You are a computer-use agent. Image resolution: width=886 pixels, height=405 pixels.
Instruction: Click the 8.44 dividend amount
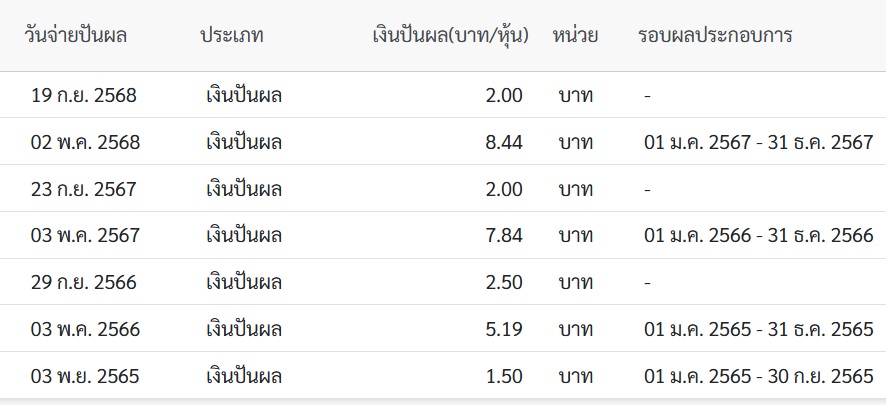coord(504,142)
